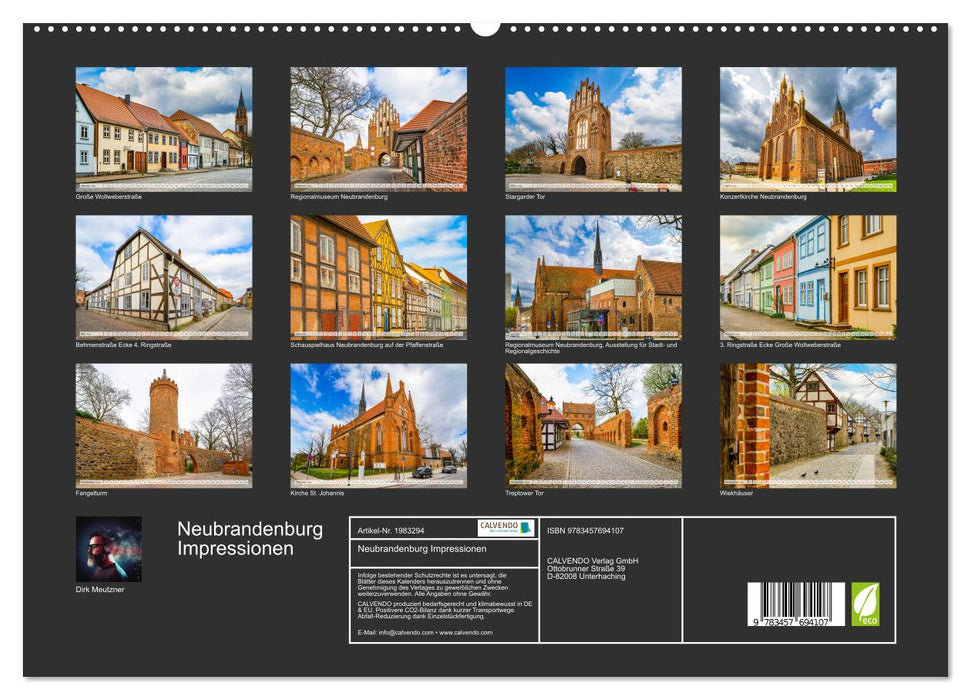Select the ISBN 9783457694107 text

[x=584, y=531]
